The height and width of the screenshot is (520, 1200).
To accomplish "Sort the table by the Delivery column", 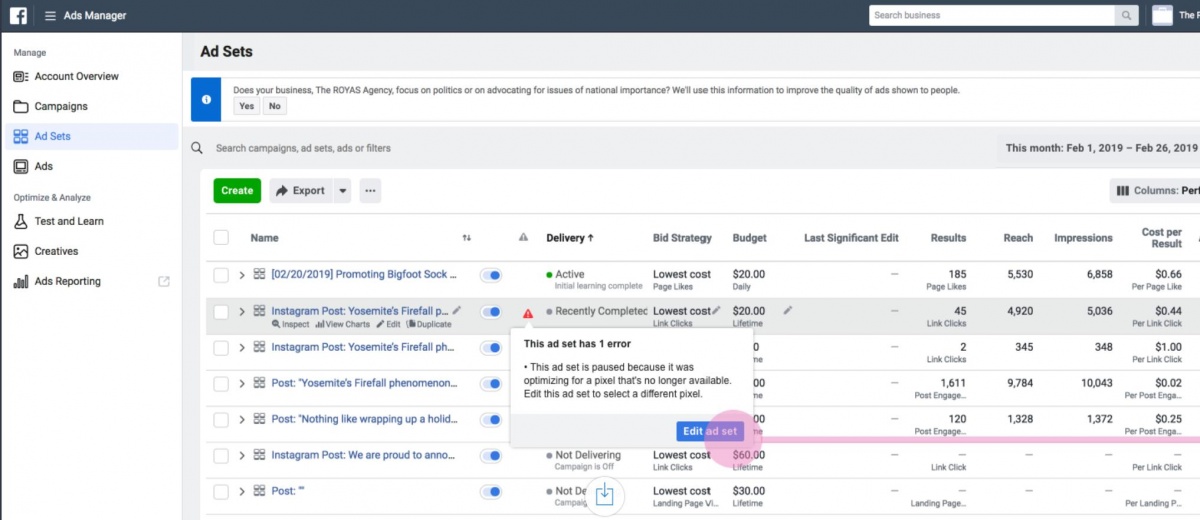I will [570, 238].
